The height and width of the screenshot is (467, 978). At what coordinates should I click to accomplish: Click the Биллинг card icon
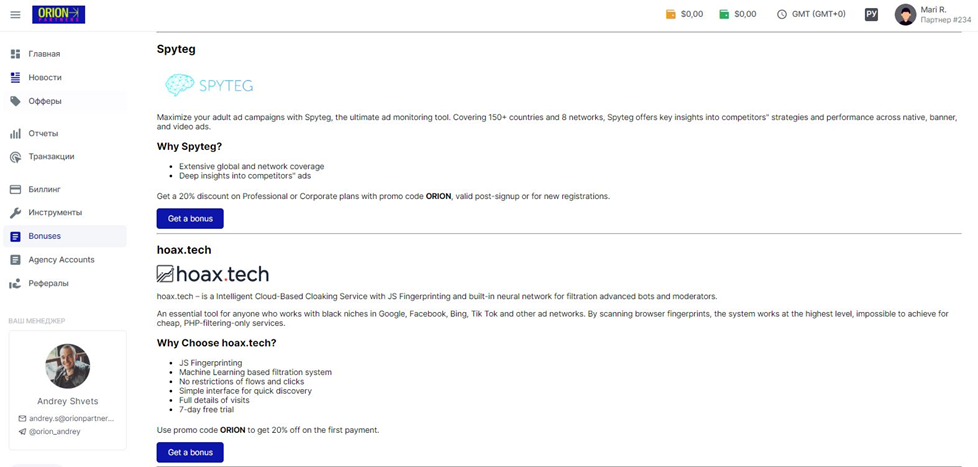[x=16, y=189]
